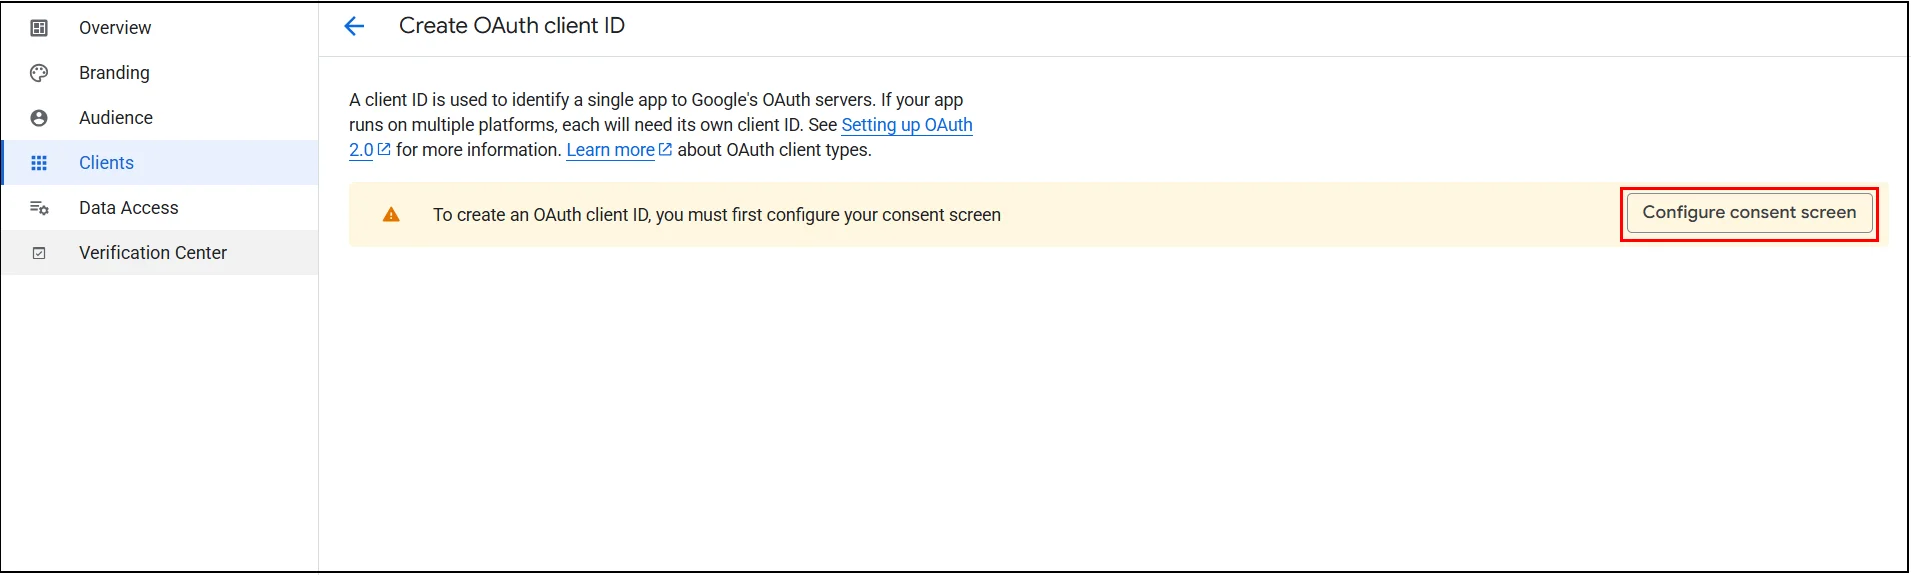
Task: Click the Verification Center checkbox icon
Action: pos(39,253)
